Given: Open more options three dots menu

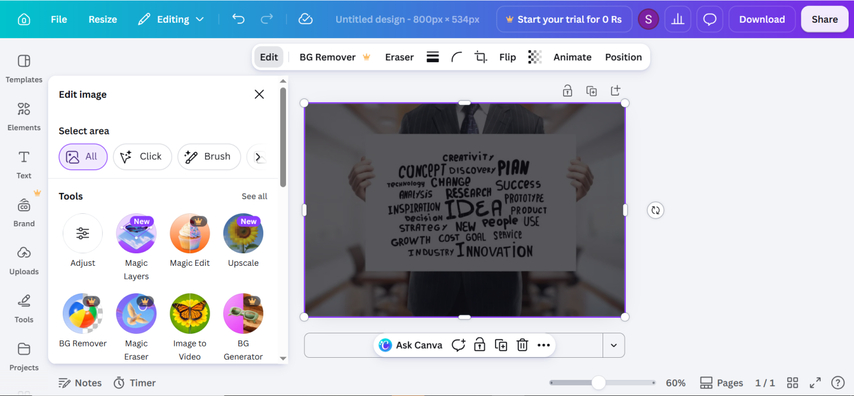Looking at the screenshot, I should click(544, 345).
